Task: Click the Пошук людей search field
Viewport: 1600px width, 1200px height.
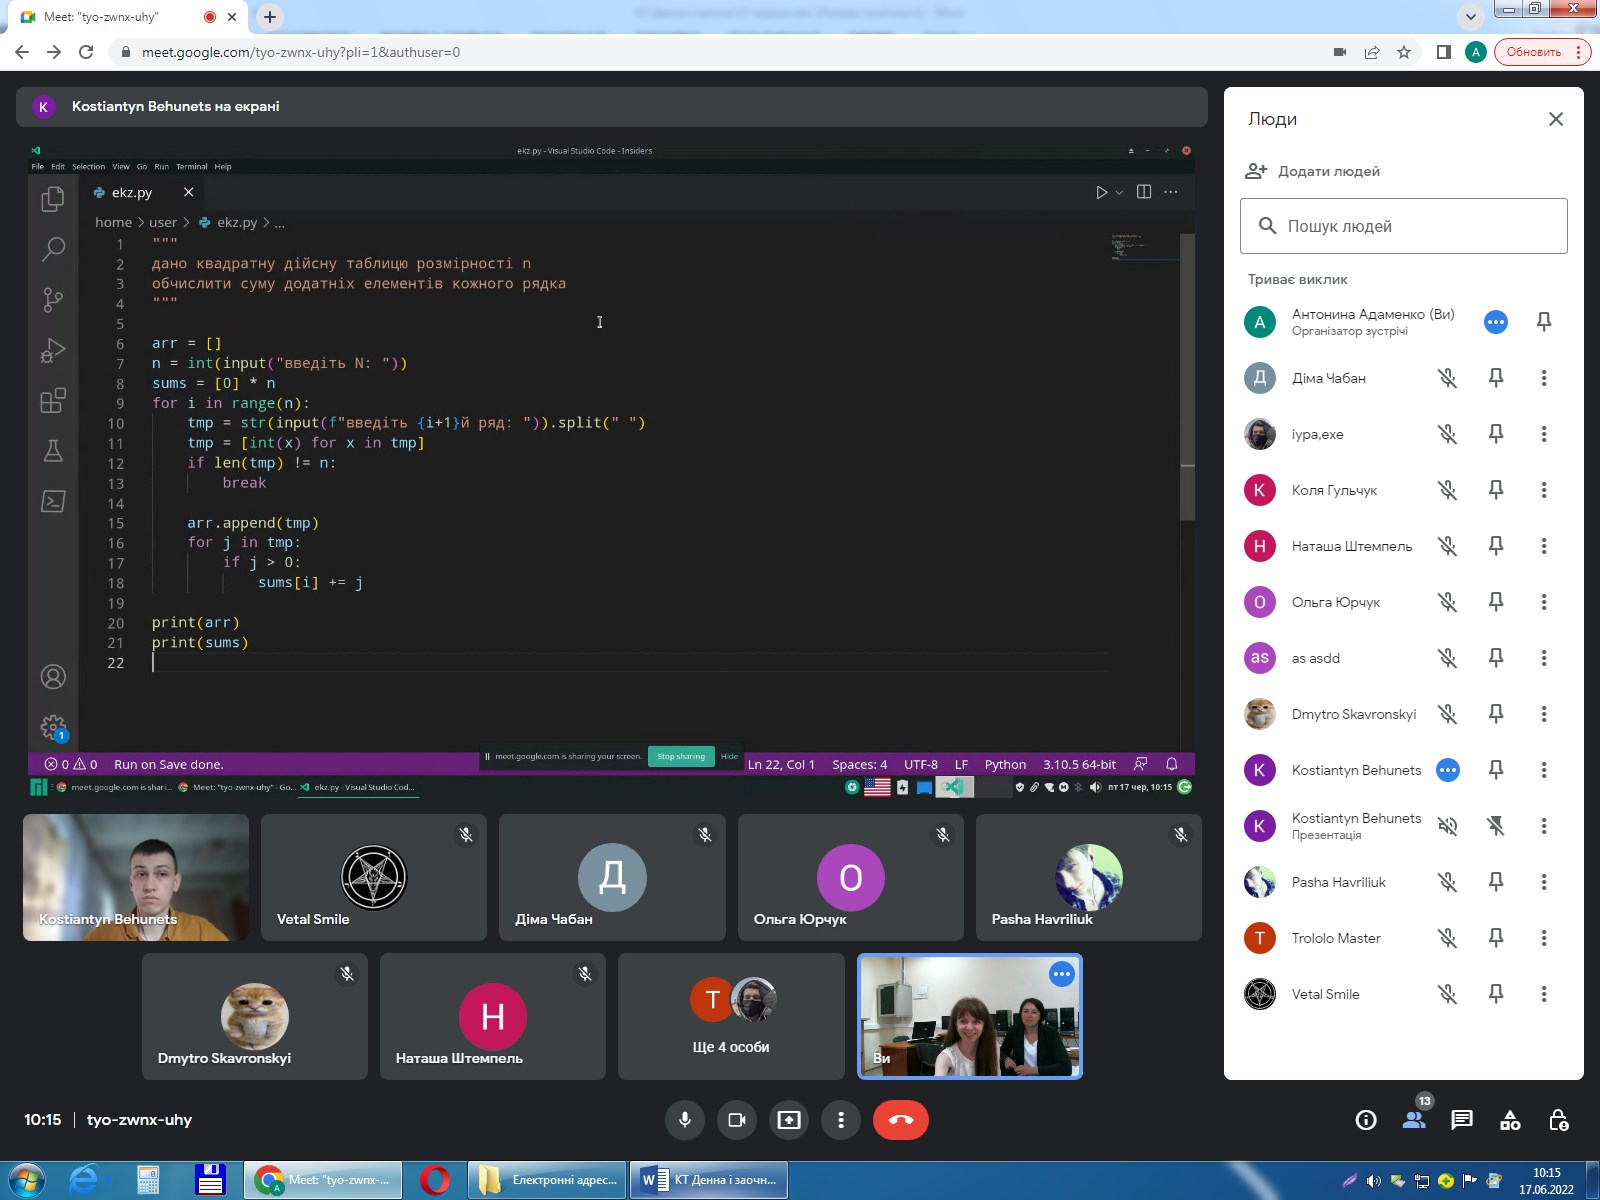Action: [x=1404, y=226]
